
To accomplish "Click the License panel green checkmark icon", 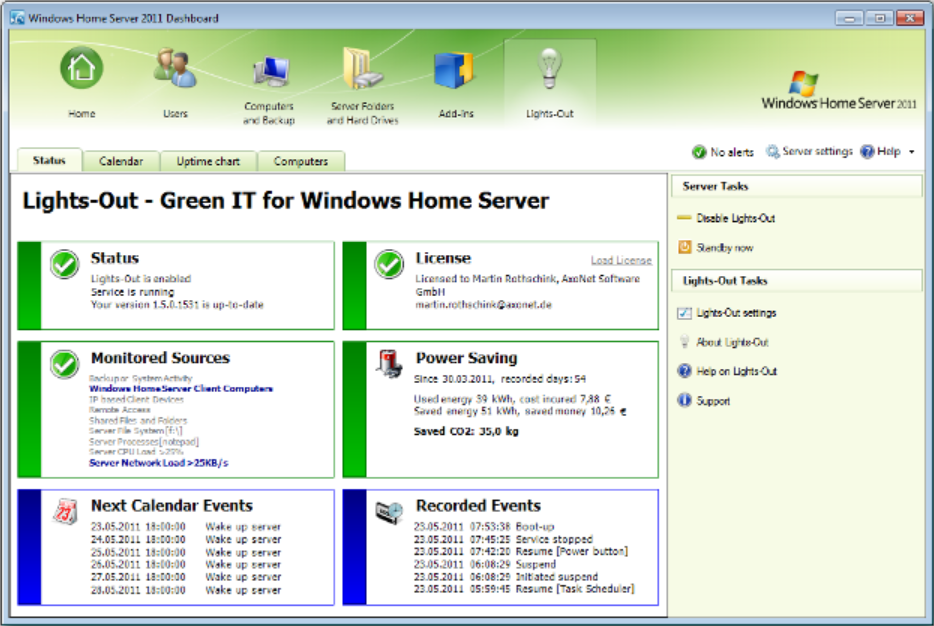I will tap(389, 264).
